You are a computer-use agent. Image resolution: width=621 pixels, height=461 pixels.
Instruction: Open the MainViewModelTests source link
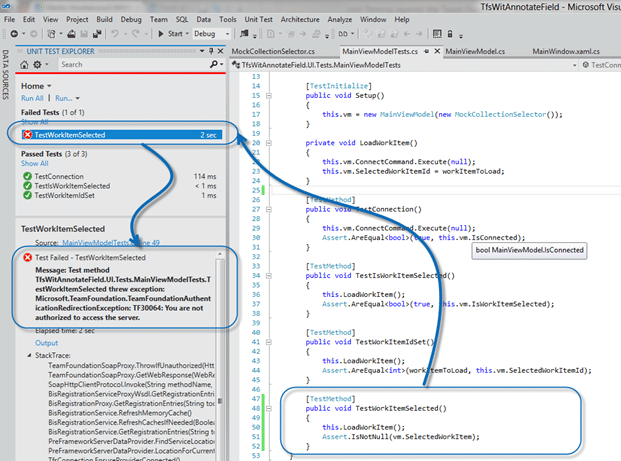pos(111,243)
